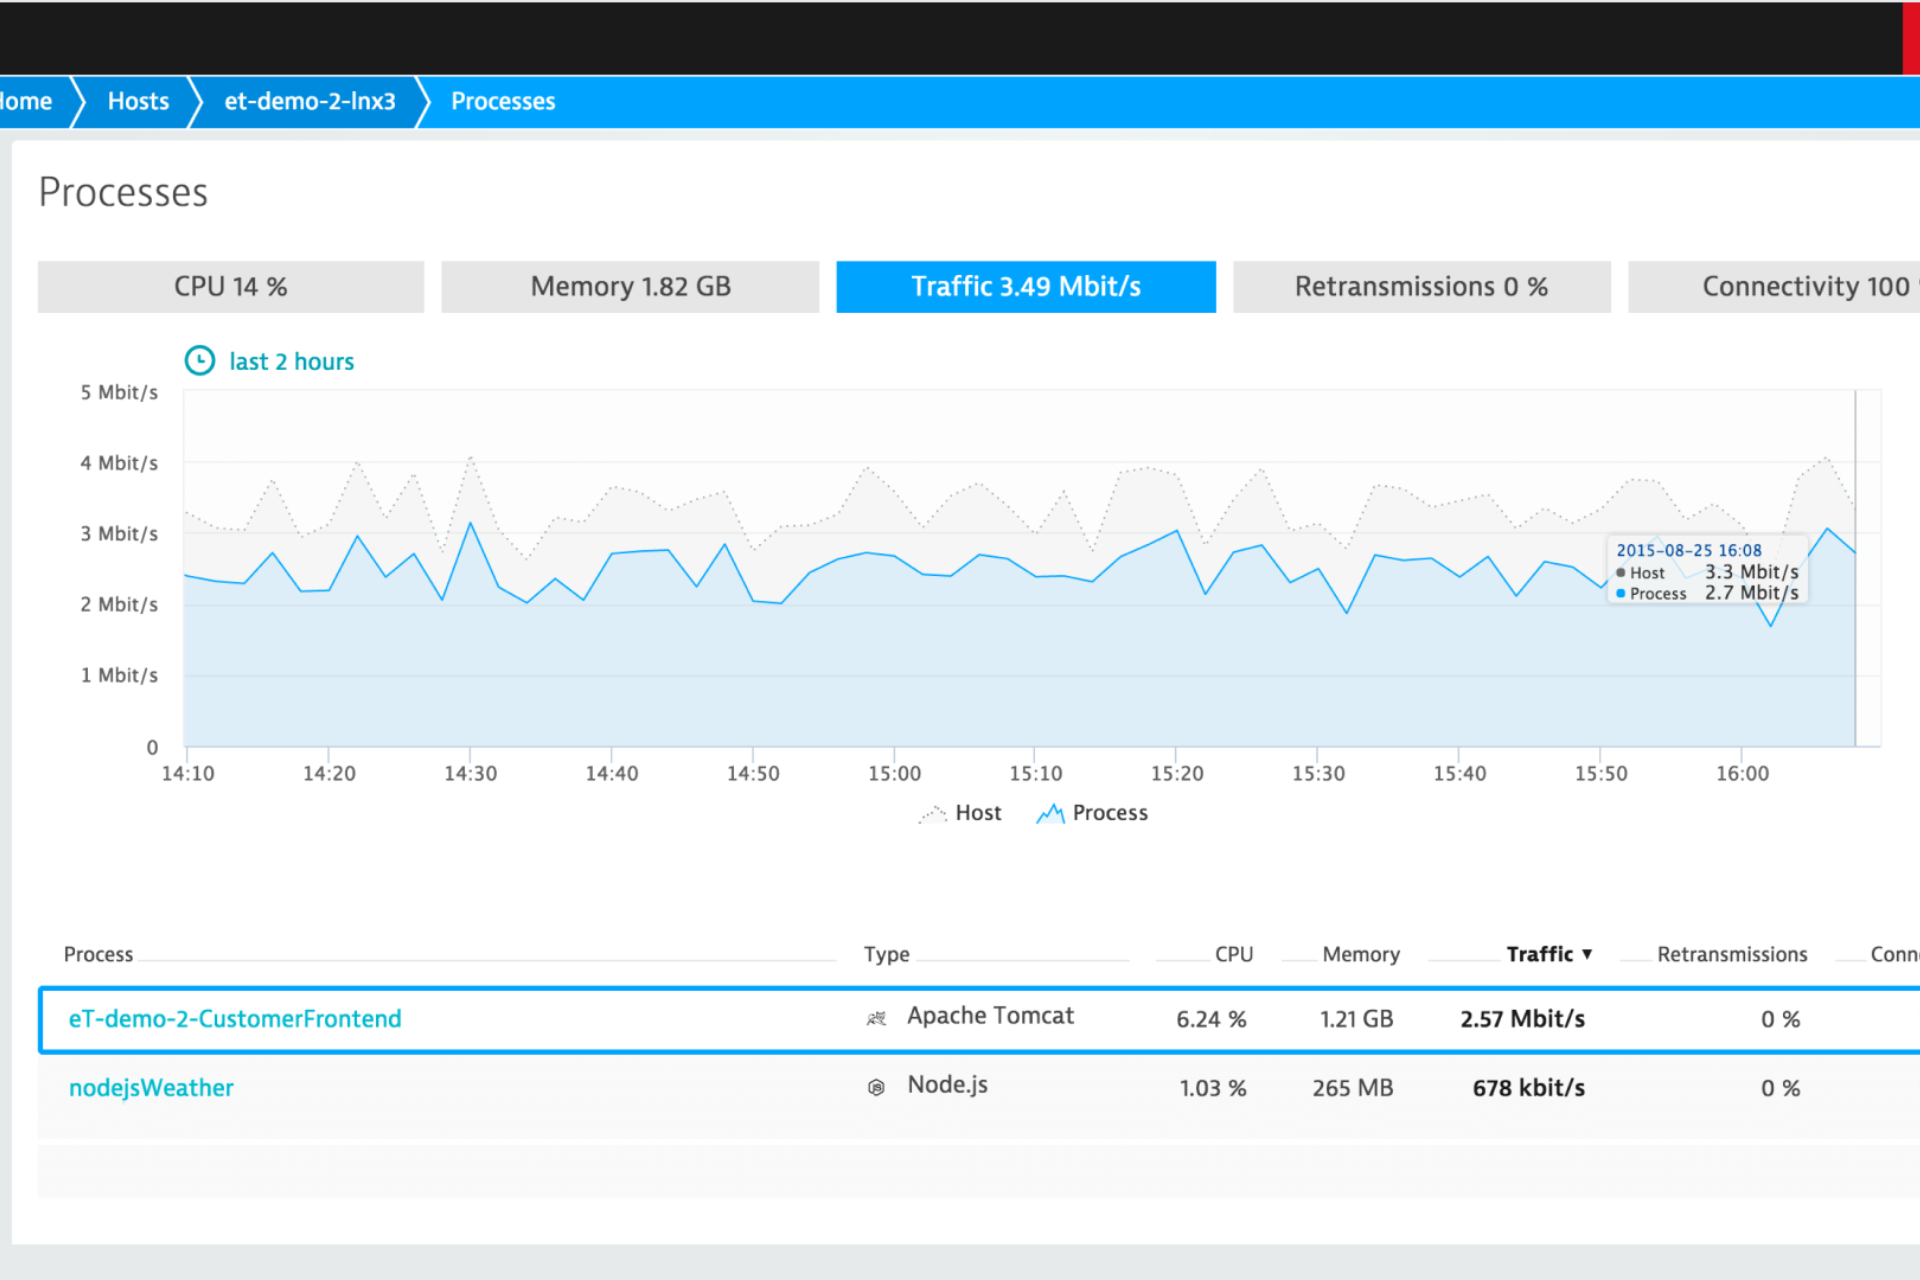This screenshot has height=1280, width=1920.
Task: Hide the Host series via its legend entry
Action: coord(978,812)
